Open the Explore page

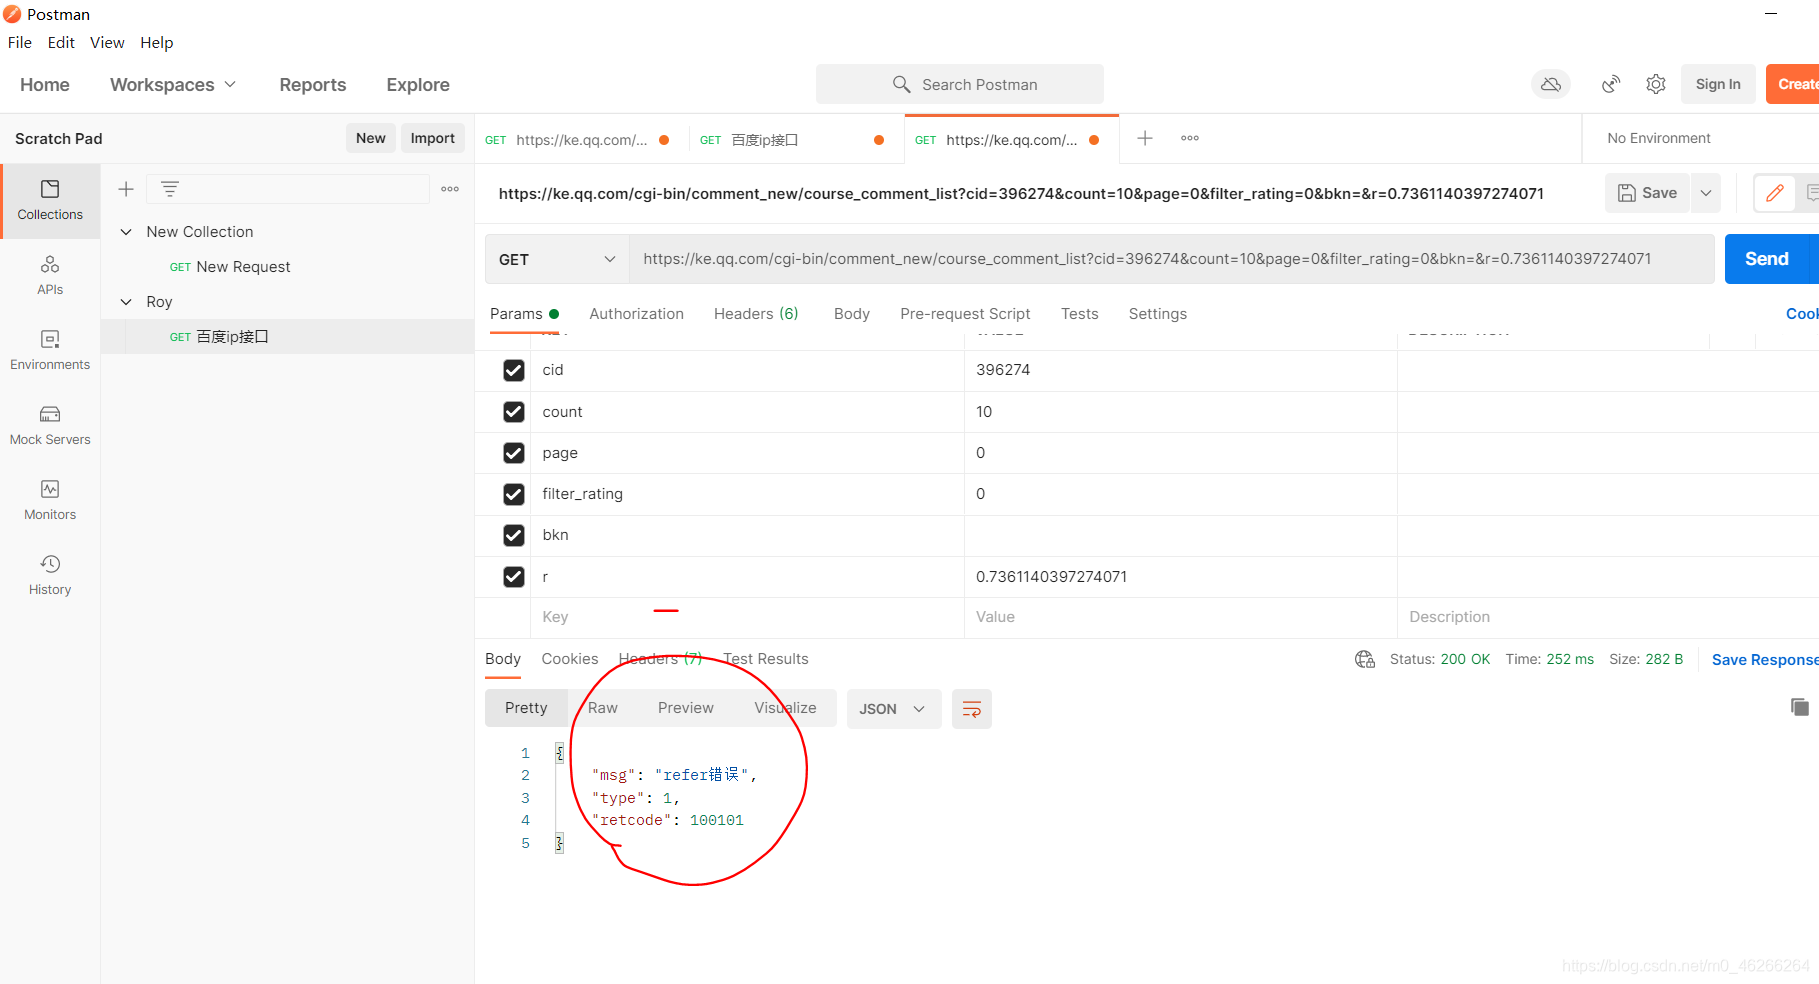click(418, 85)
